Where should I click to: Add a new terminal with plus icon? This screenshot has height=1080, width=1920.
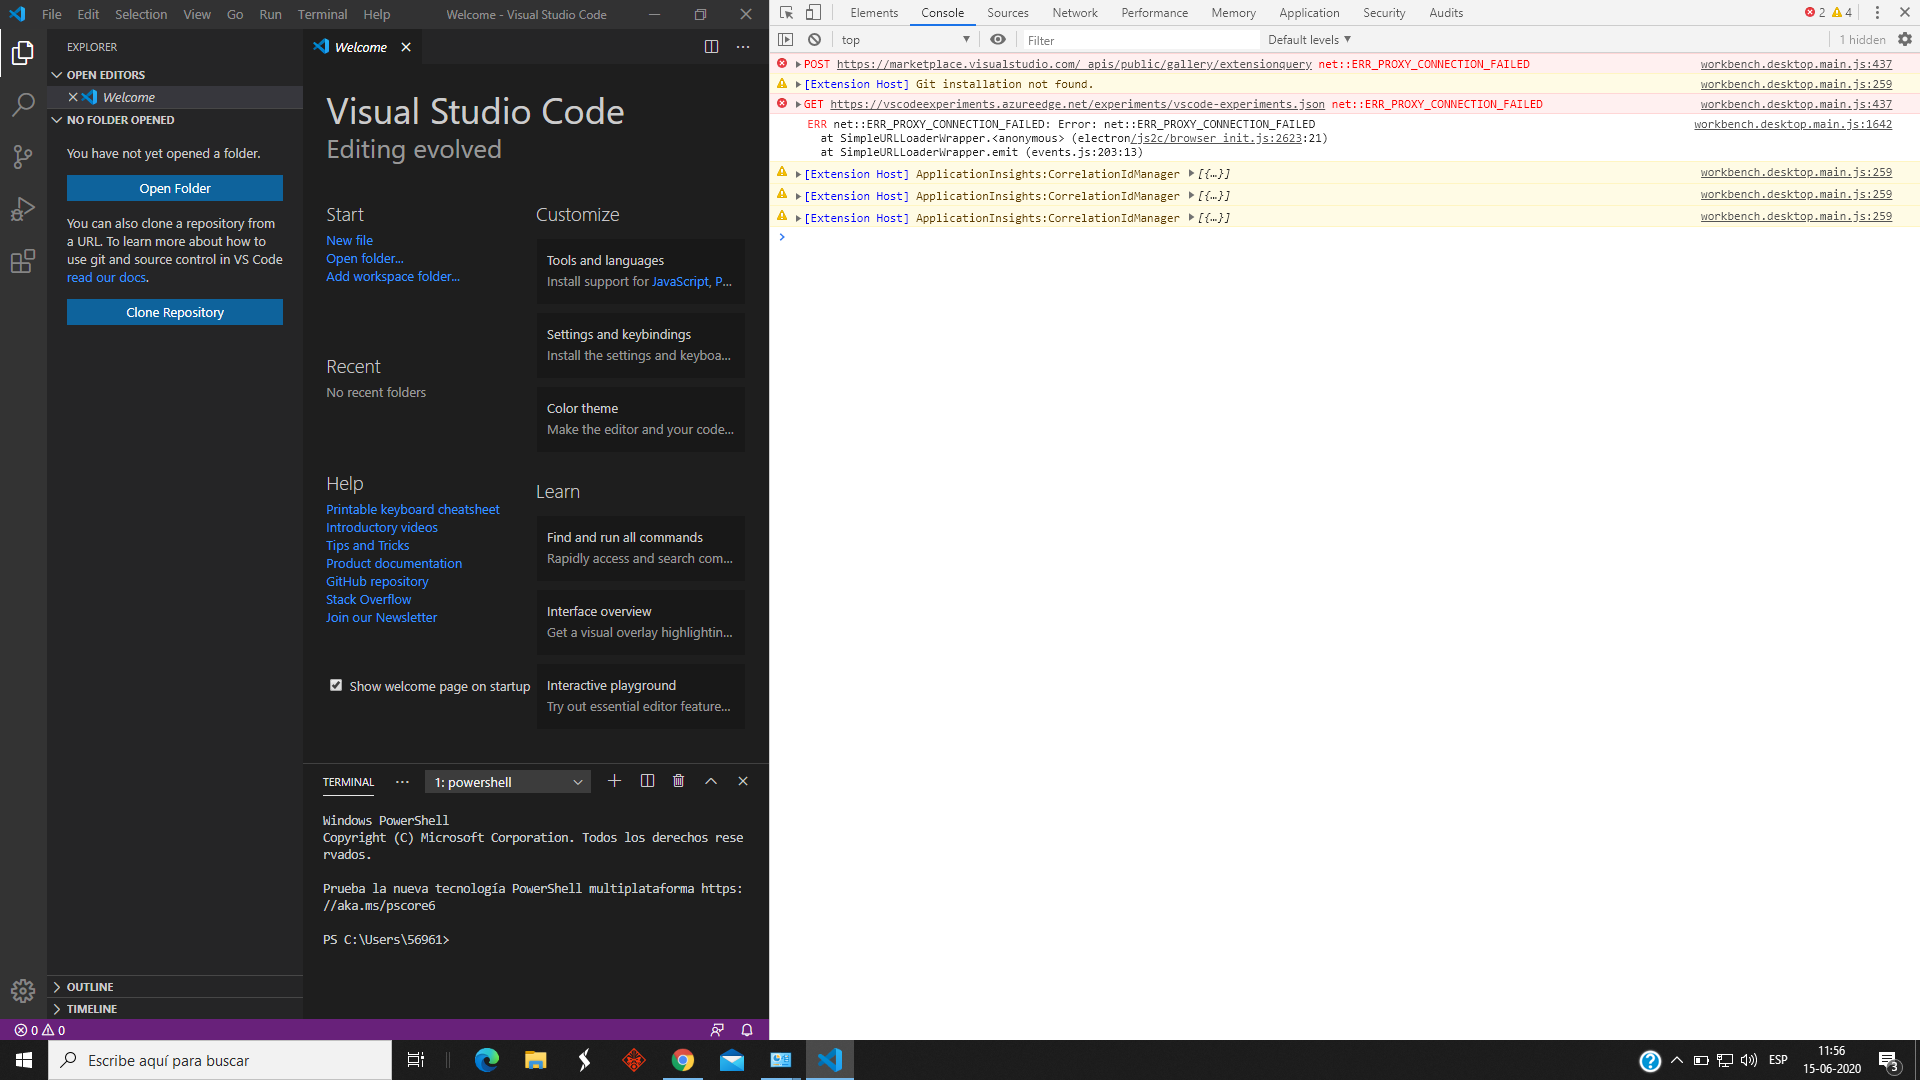pyautogui.click(x=614, y=781)
